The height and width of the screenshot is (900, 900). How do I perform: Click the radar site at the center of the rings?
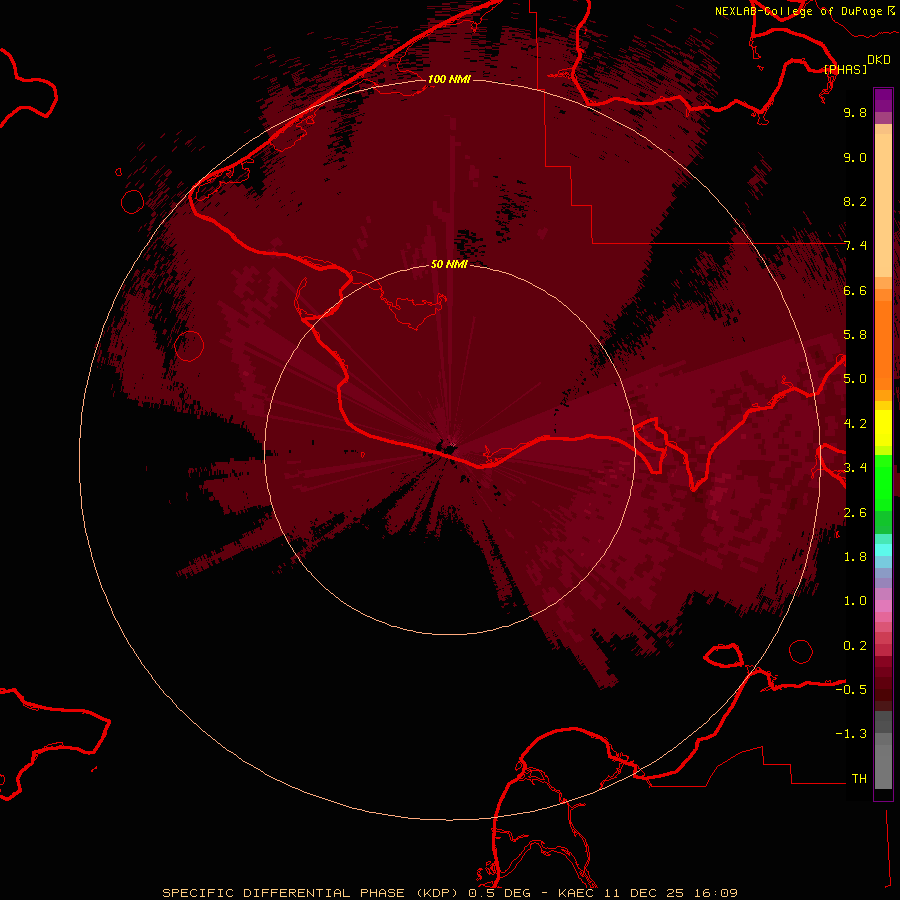(449, 449)
